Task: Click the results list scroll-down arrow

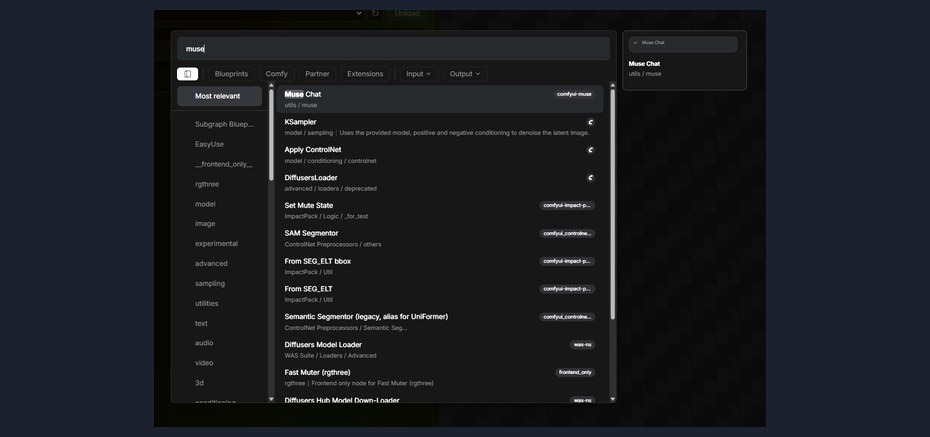Action: point(613,399)
